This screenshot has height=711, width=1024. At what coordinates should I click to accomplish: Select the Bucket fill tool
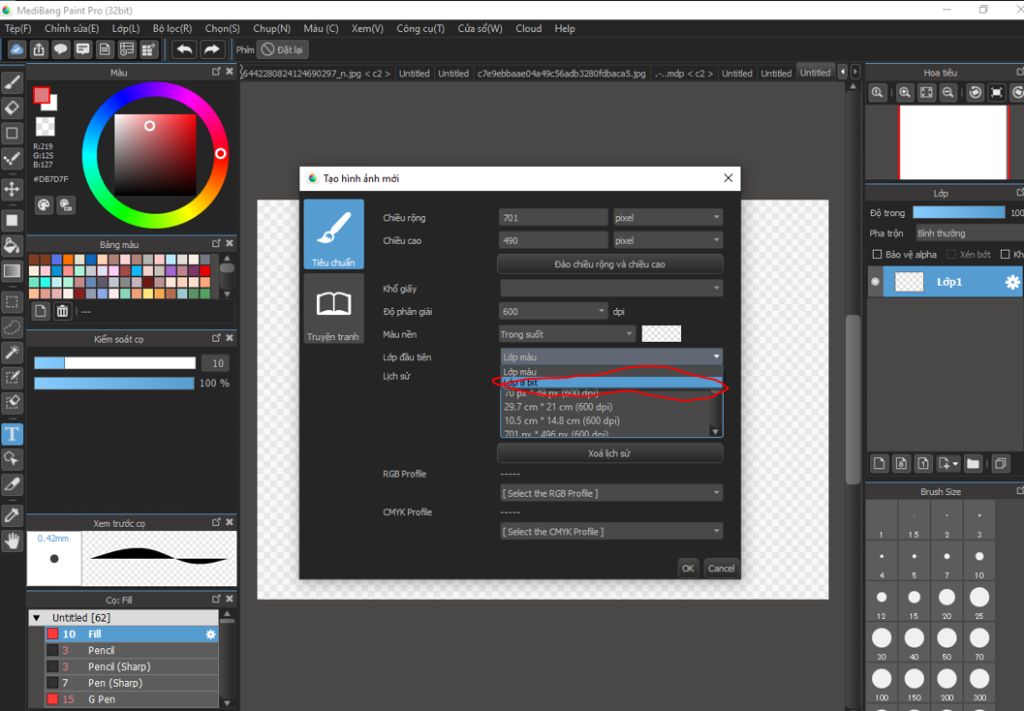12,245
